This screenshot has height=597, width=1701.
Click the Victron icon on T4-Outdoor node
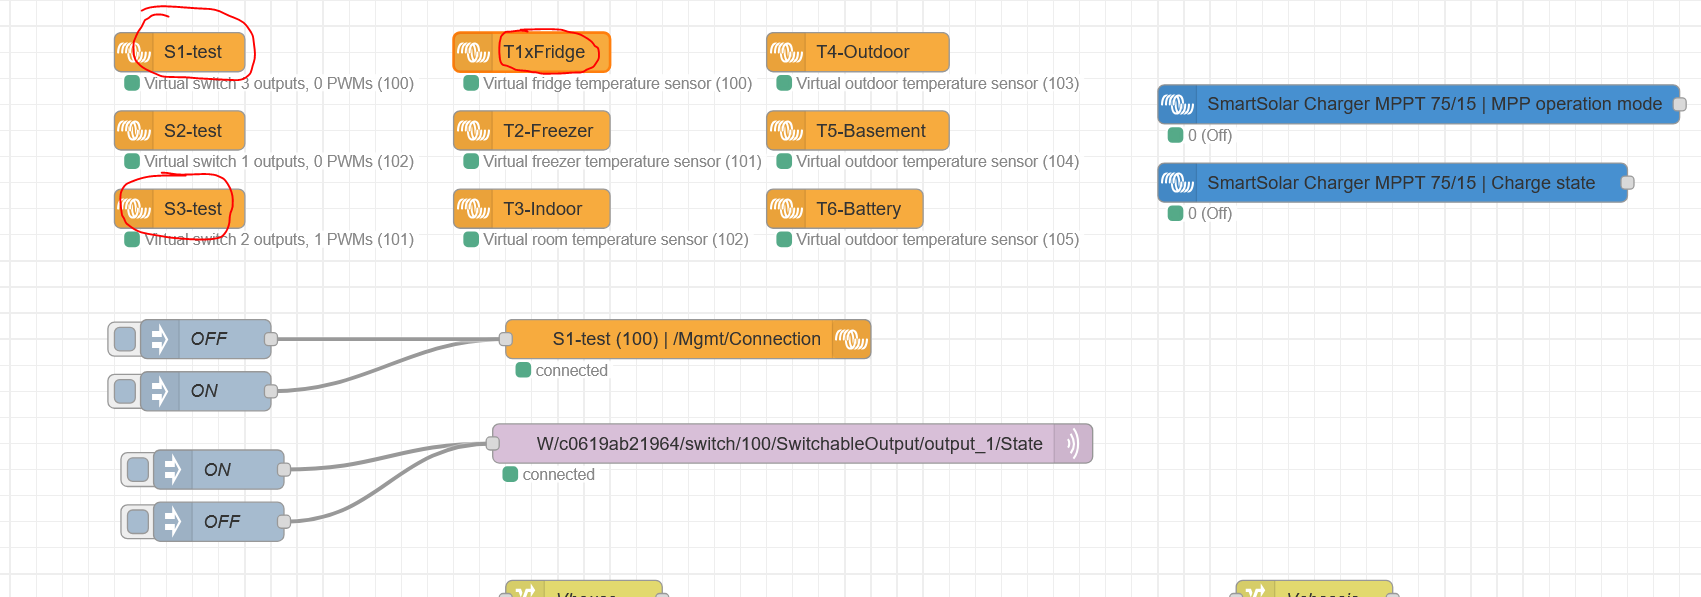[786, 52]
